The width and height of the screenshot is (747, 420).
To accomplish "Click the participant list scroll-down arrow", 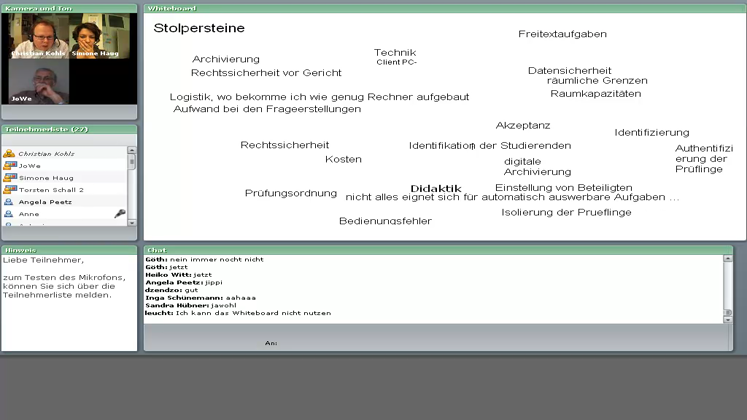I will tap(132, 222).
